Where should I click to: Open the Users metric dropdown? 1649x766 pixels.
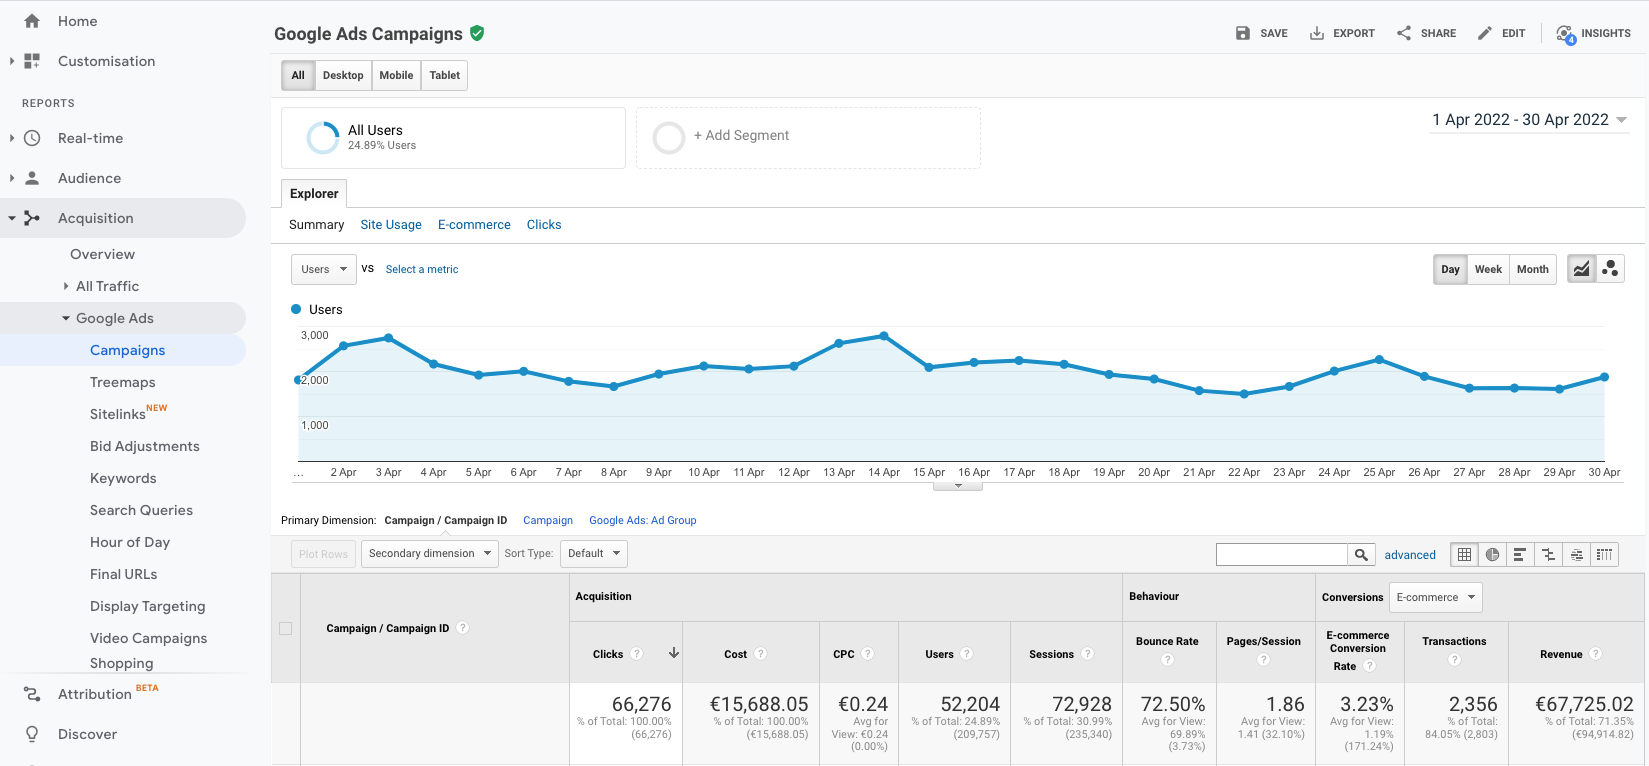(324, 269)
